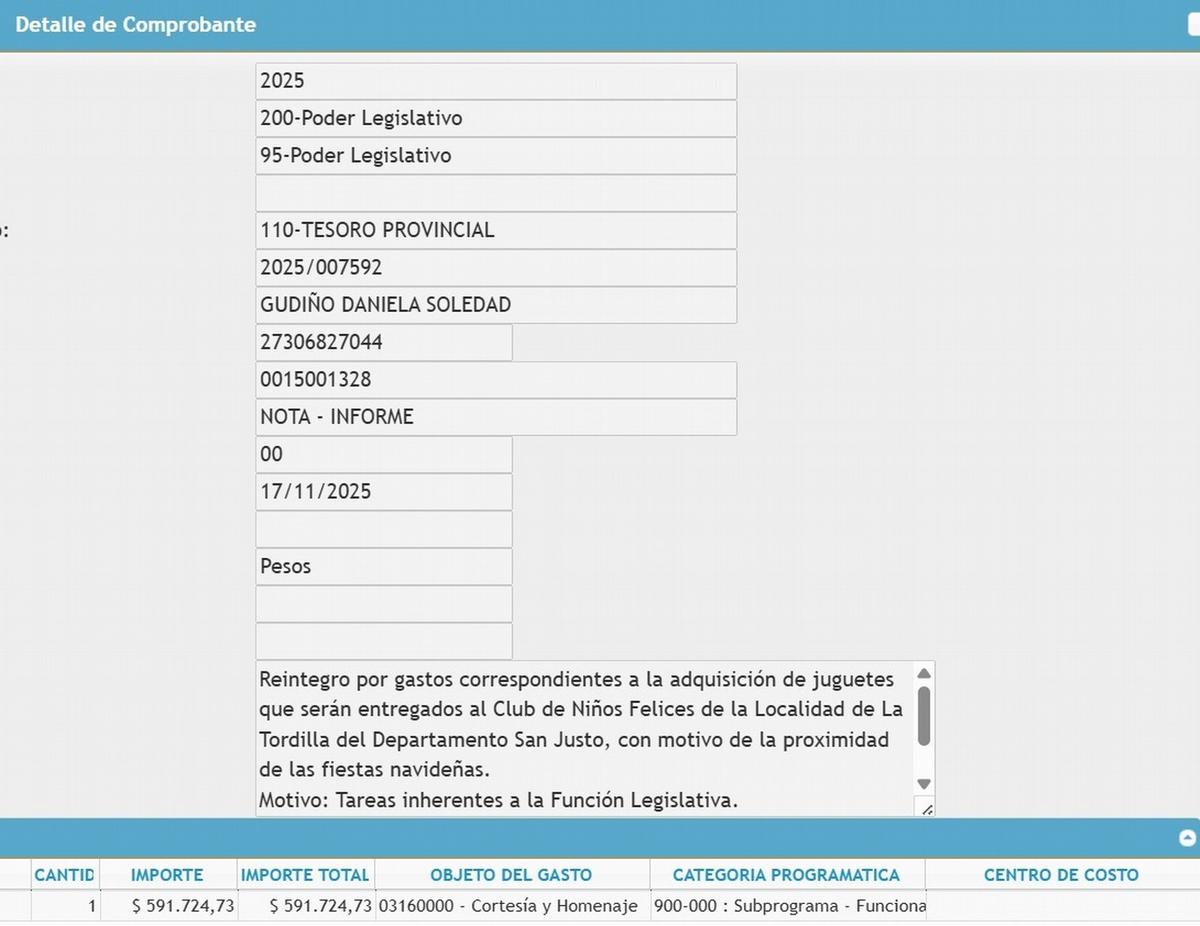
Task: Click the description box scrollbar thumb
Action: [x=924, y=716]
